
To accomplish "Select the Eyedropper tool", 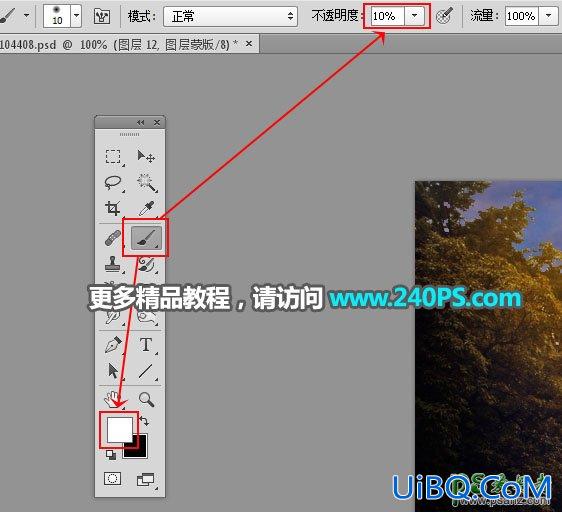I will click(x=147, y=208).
